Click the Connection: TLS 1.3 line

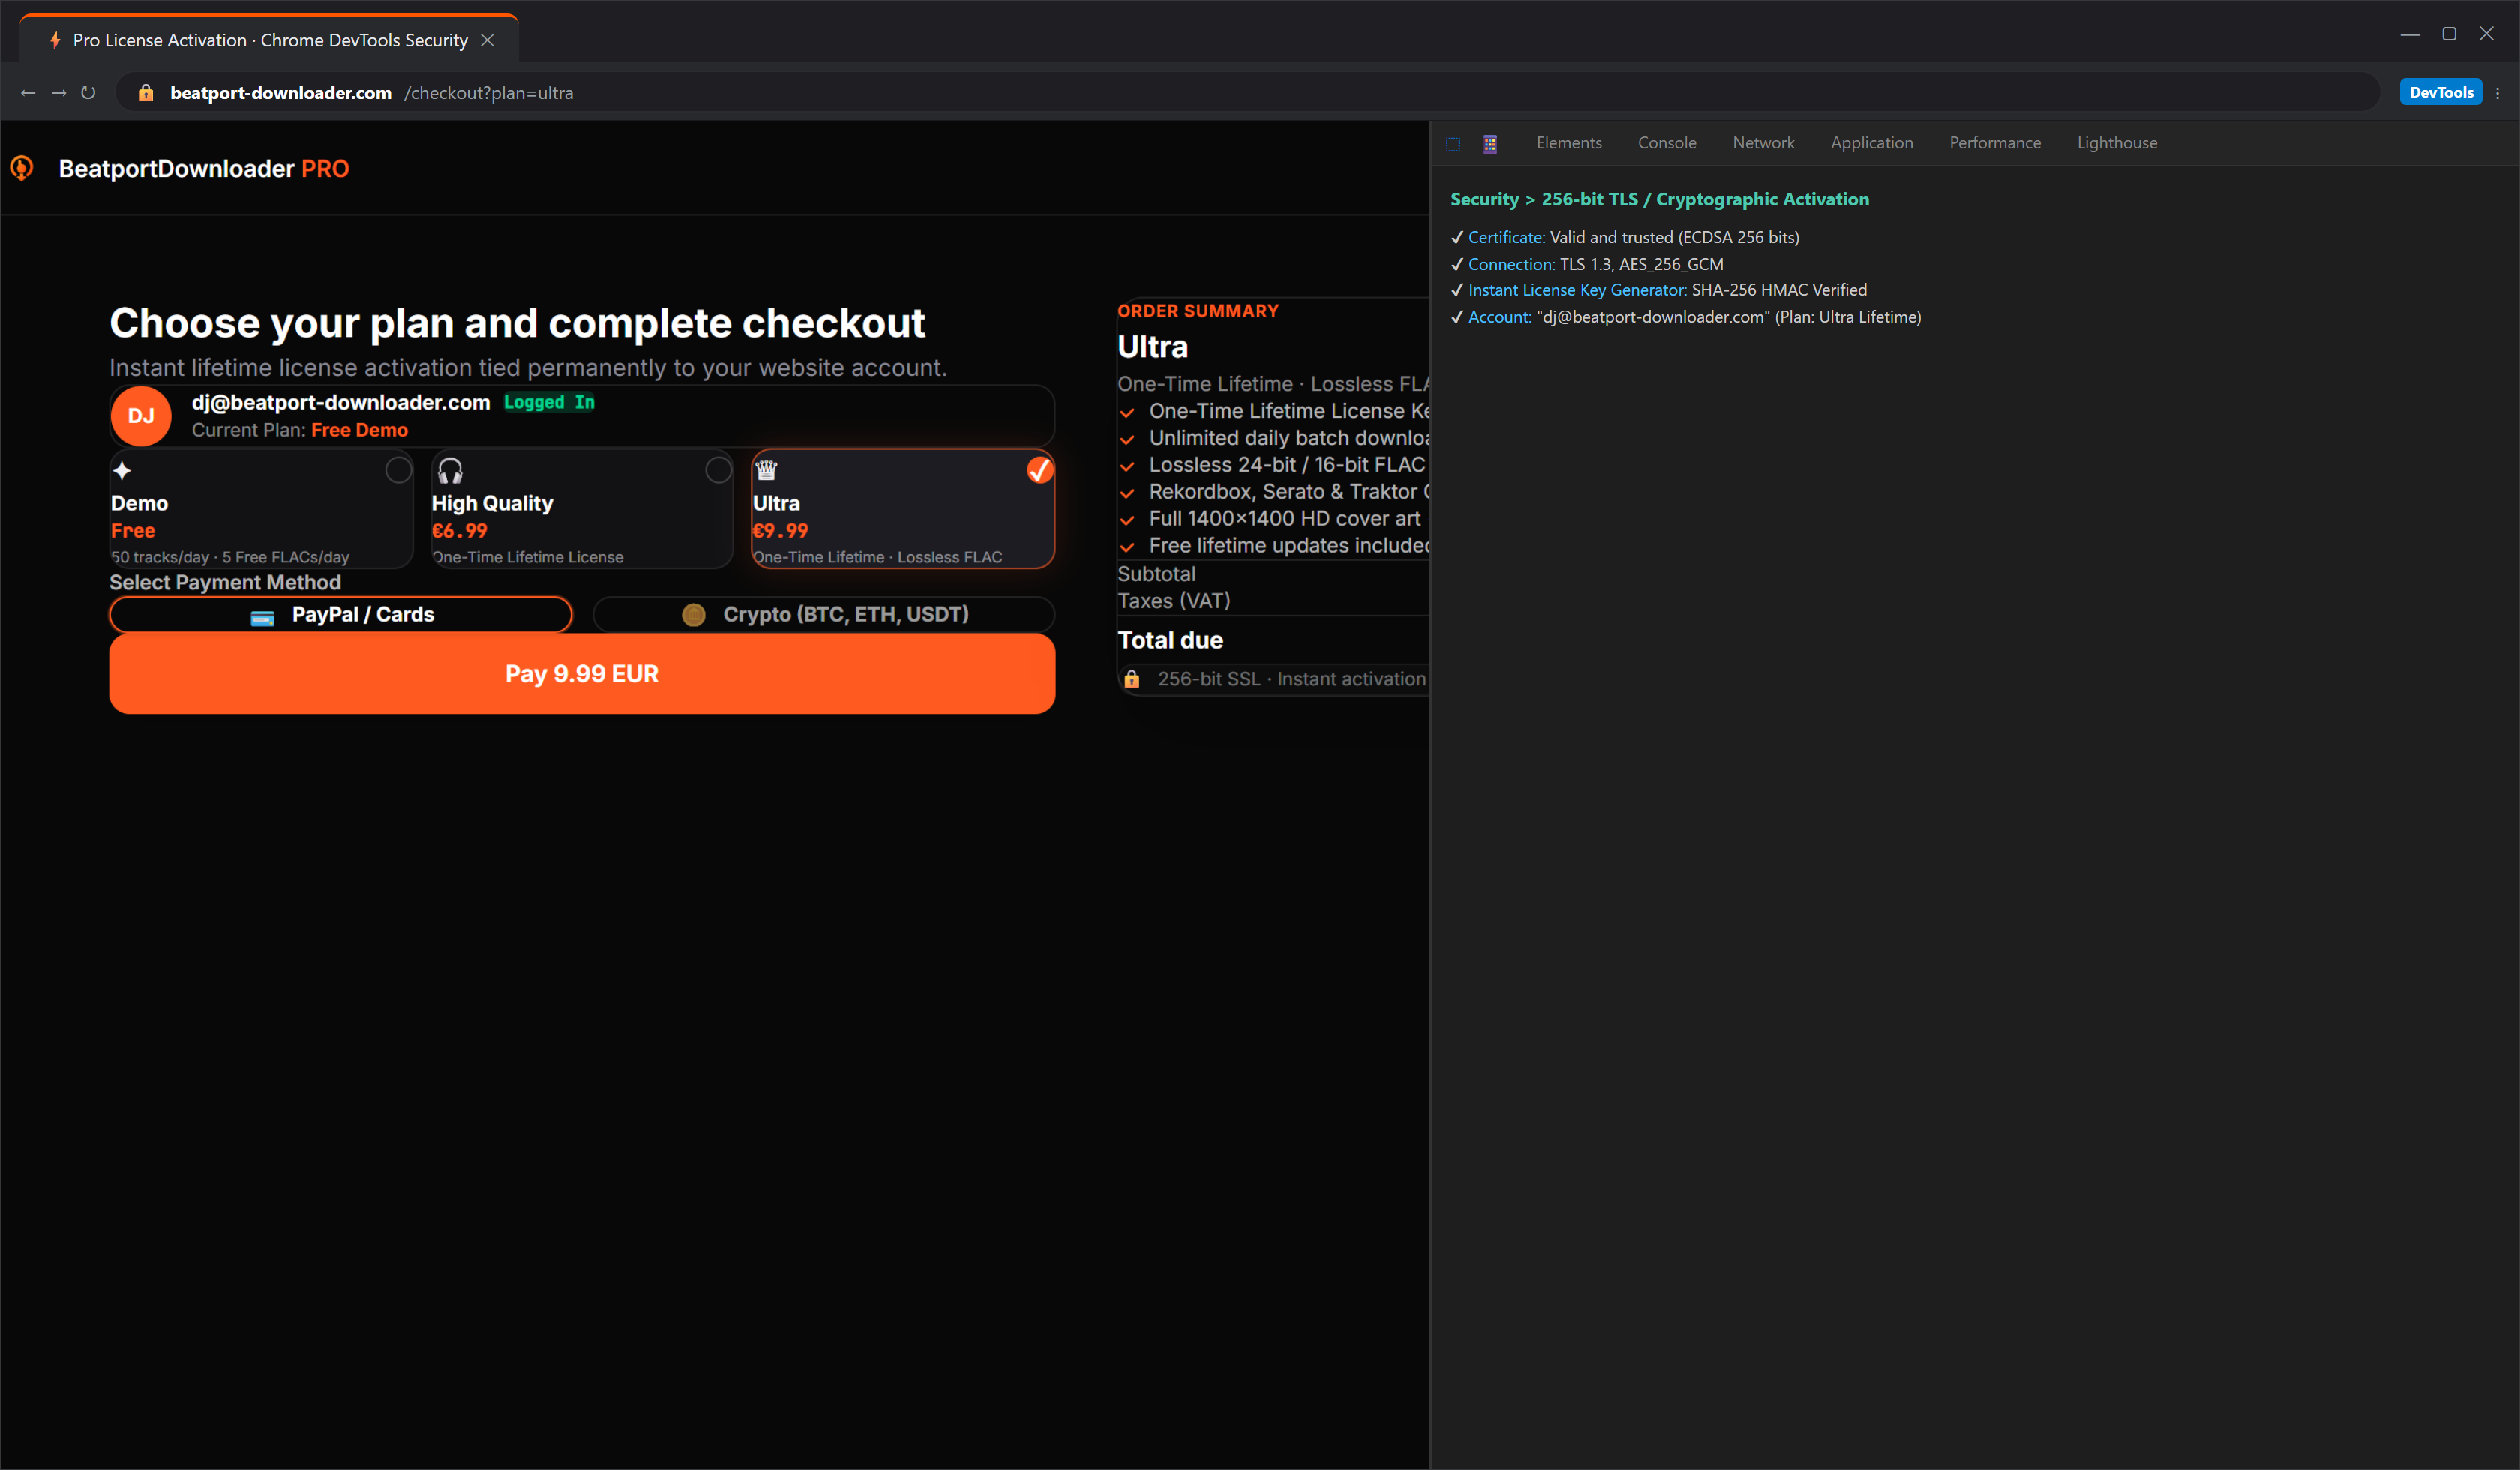(x=1587, y=264)
